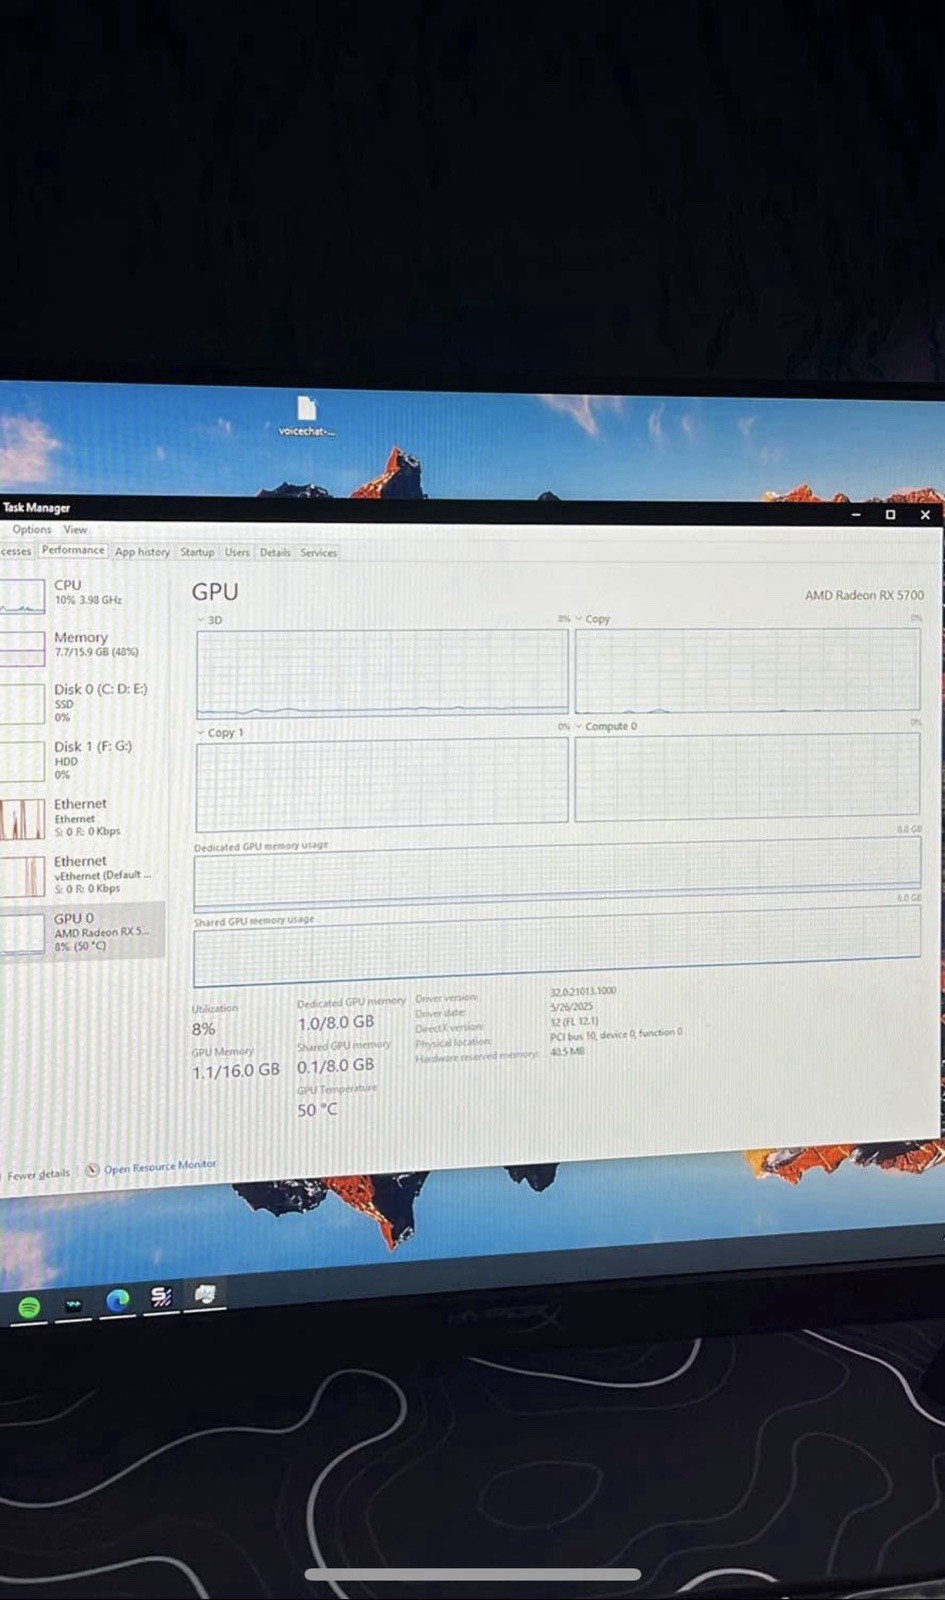Image resolution: width=945 pixels, height=1600 pixels.
Task: Open the Options menu
Action: coord(32,529)
